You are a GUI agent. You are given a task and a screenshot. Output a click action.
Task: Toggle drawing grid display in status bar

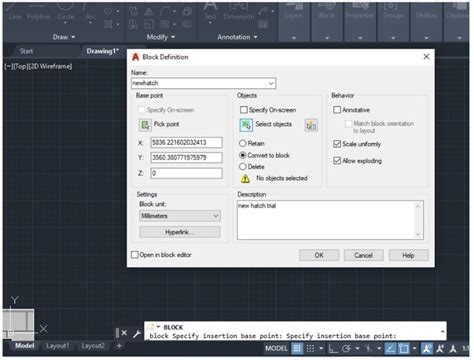(x=297, y=348)
